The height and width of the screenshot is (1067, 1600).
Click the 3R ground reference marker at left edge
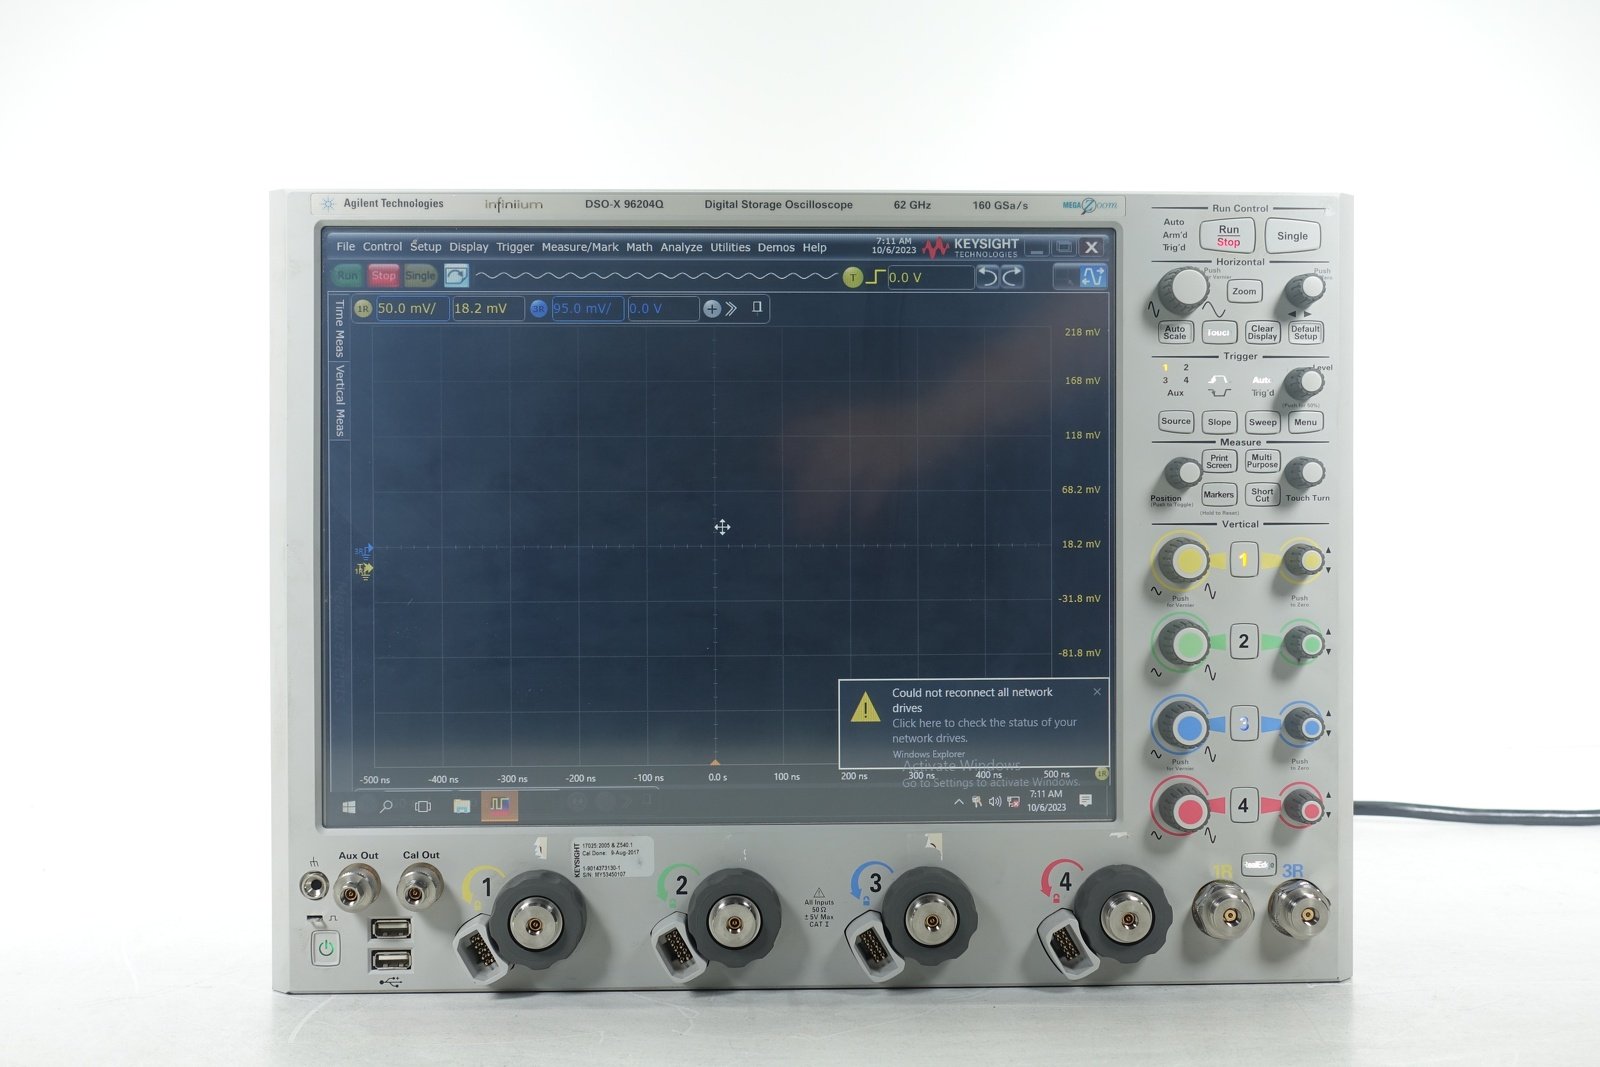363,551
